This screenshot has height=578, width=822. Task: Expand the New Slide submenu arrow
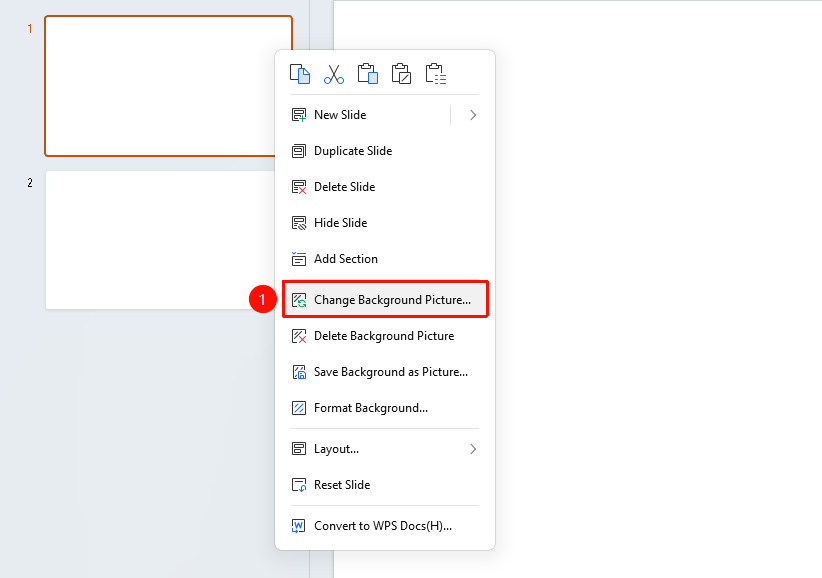[473, 115]
